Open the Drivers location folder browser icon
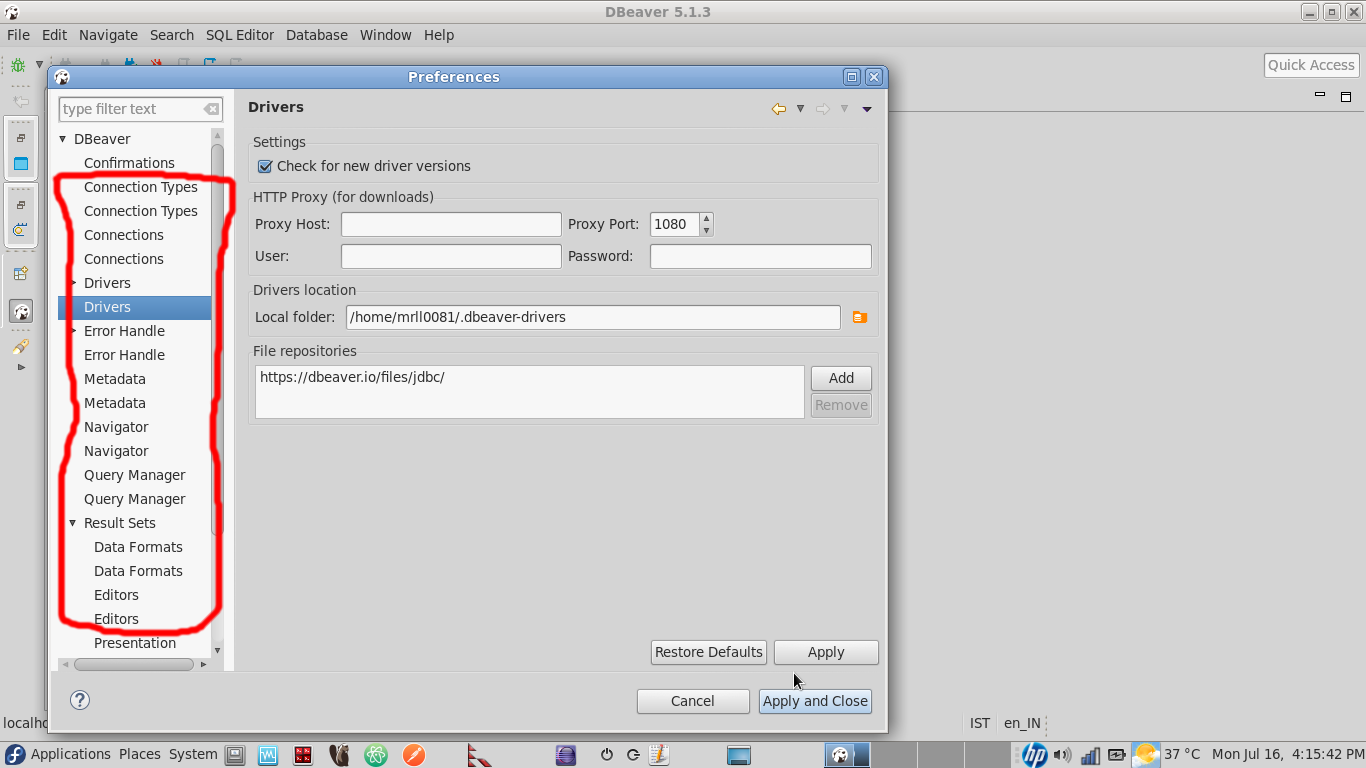 tap(859, 317)
